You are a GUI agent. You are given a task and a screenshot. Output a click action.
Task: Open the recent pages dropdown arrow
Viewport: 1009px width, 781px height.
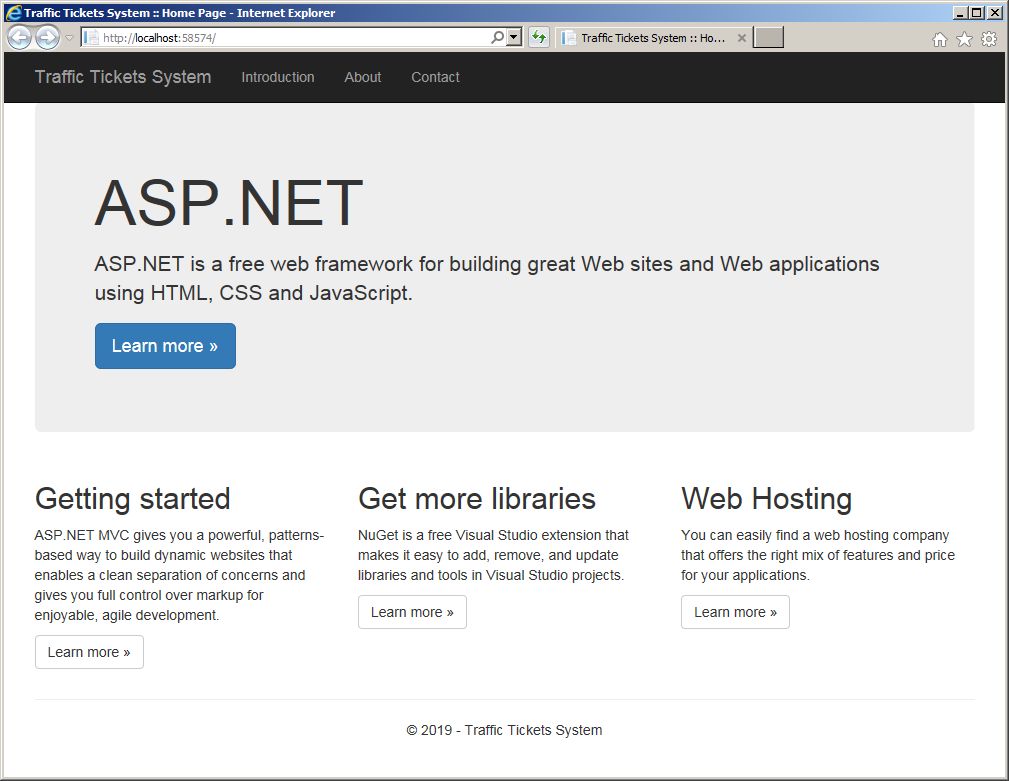[69, 38]
